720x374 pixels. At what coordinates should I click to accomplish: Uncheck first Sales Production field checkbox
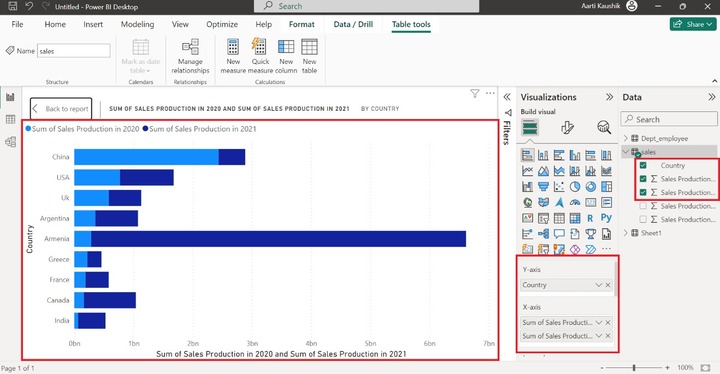tap(643, 179)
